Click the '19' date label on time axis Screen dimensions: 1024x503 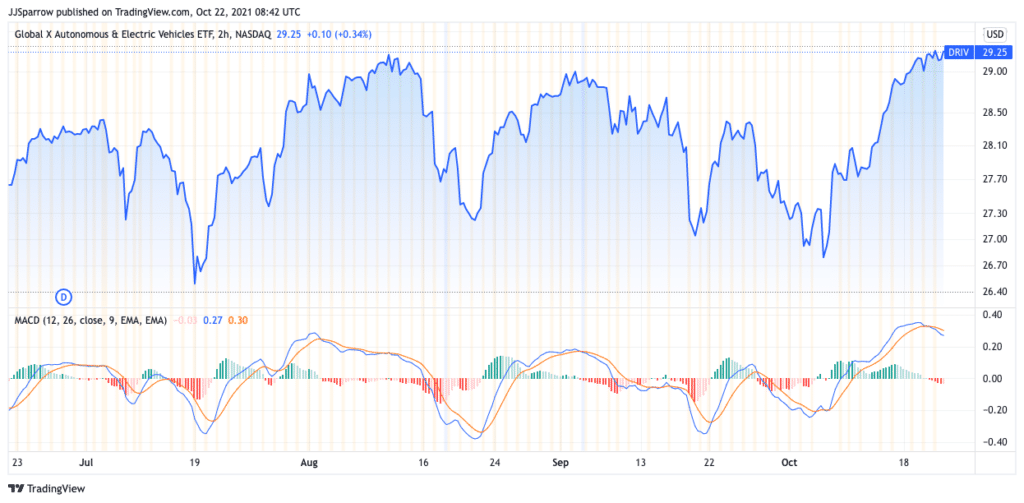tap(194, 463)
